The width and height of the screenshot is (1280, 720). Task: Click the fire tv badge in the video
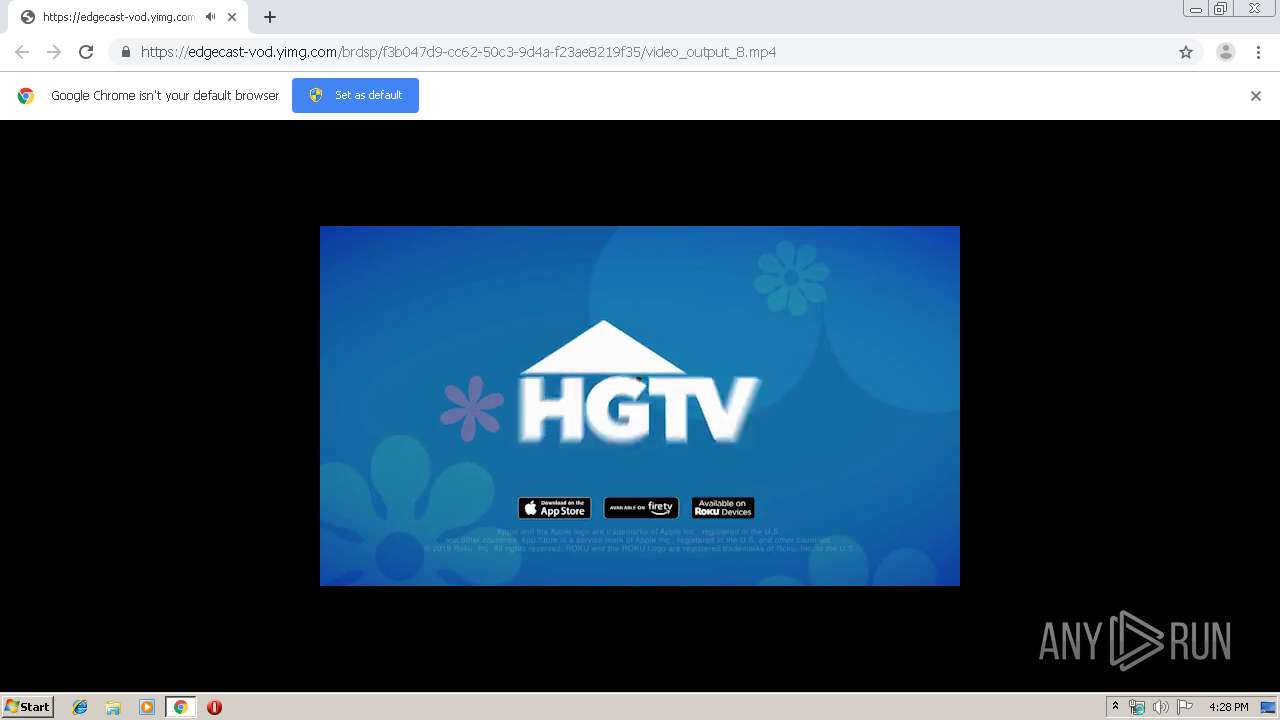[x=641, y=508]
